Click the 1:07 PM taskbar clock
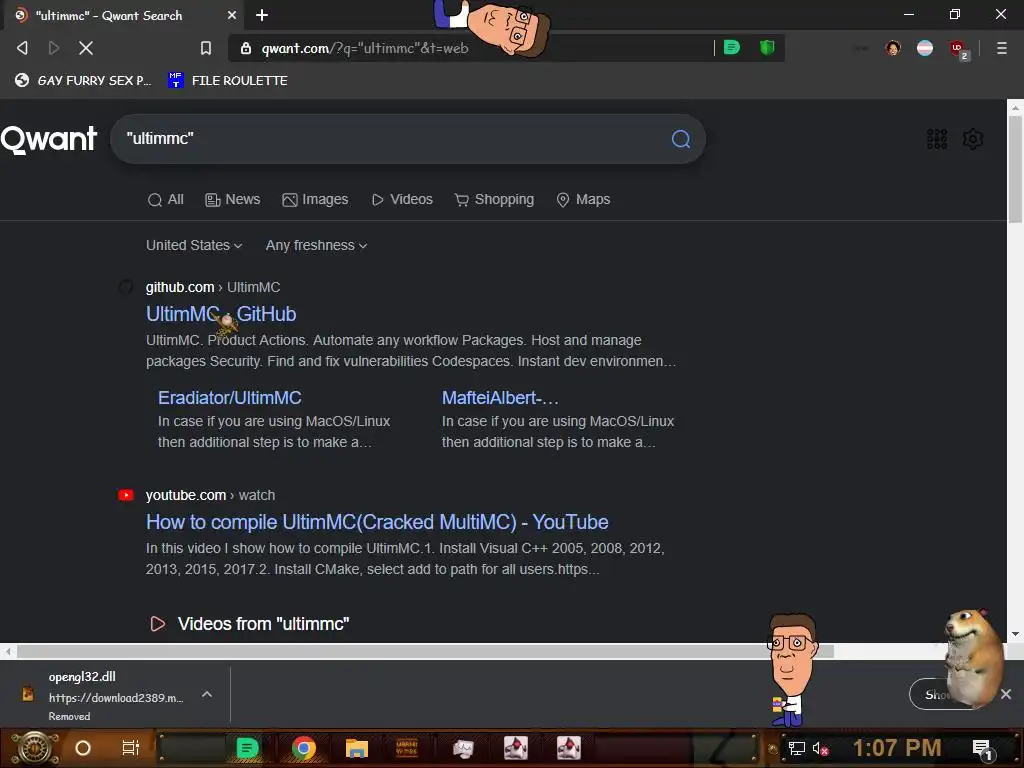1024x768 pixels. pos(897,748)
